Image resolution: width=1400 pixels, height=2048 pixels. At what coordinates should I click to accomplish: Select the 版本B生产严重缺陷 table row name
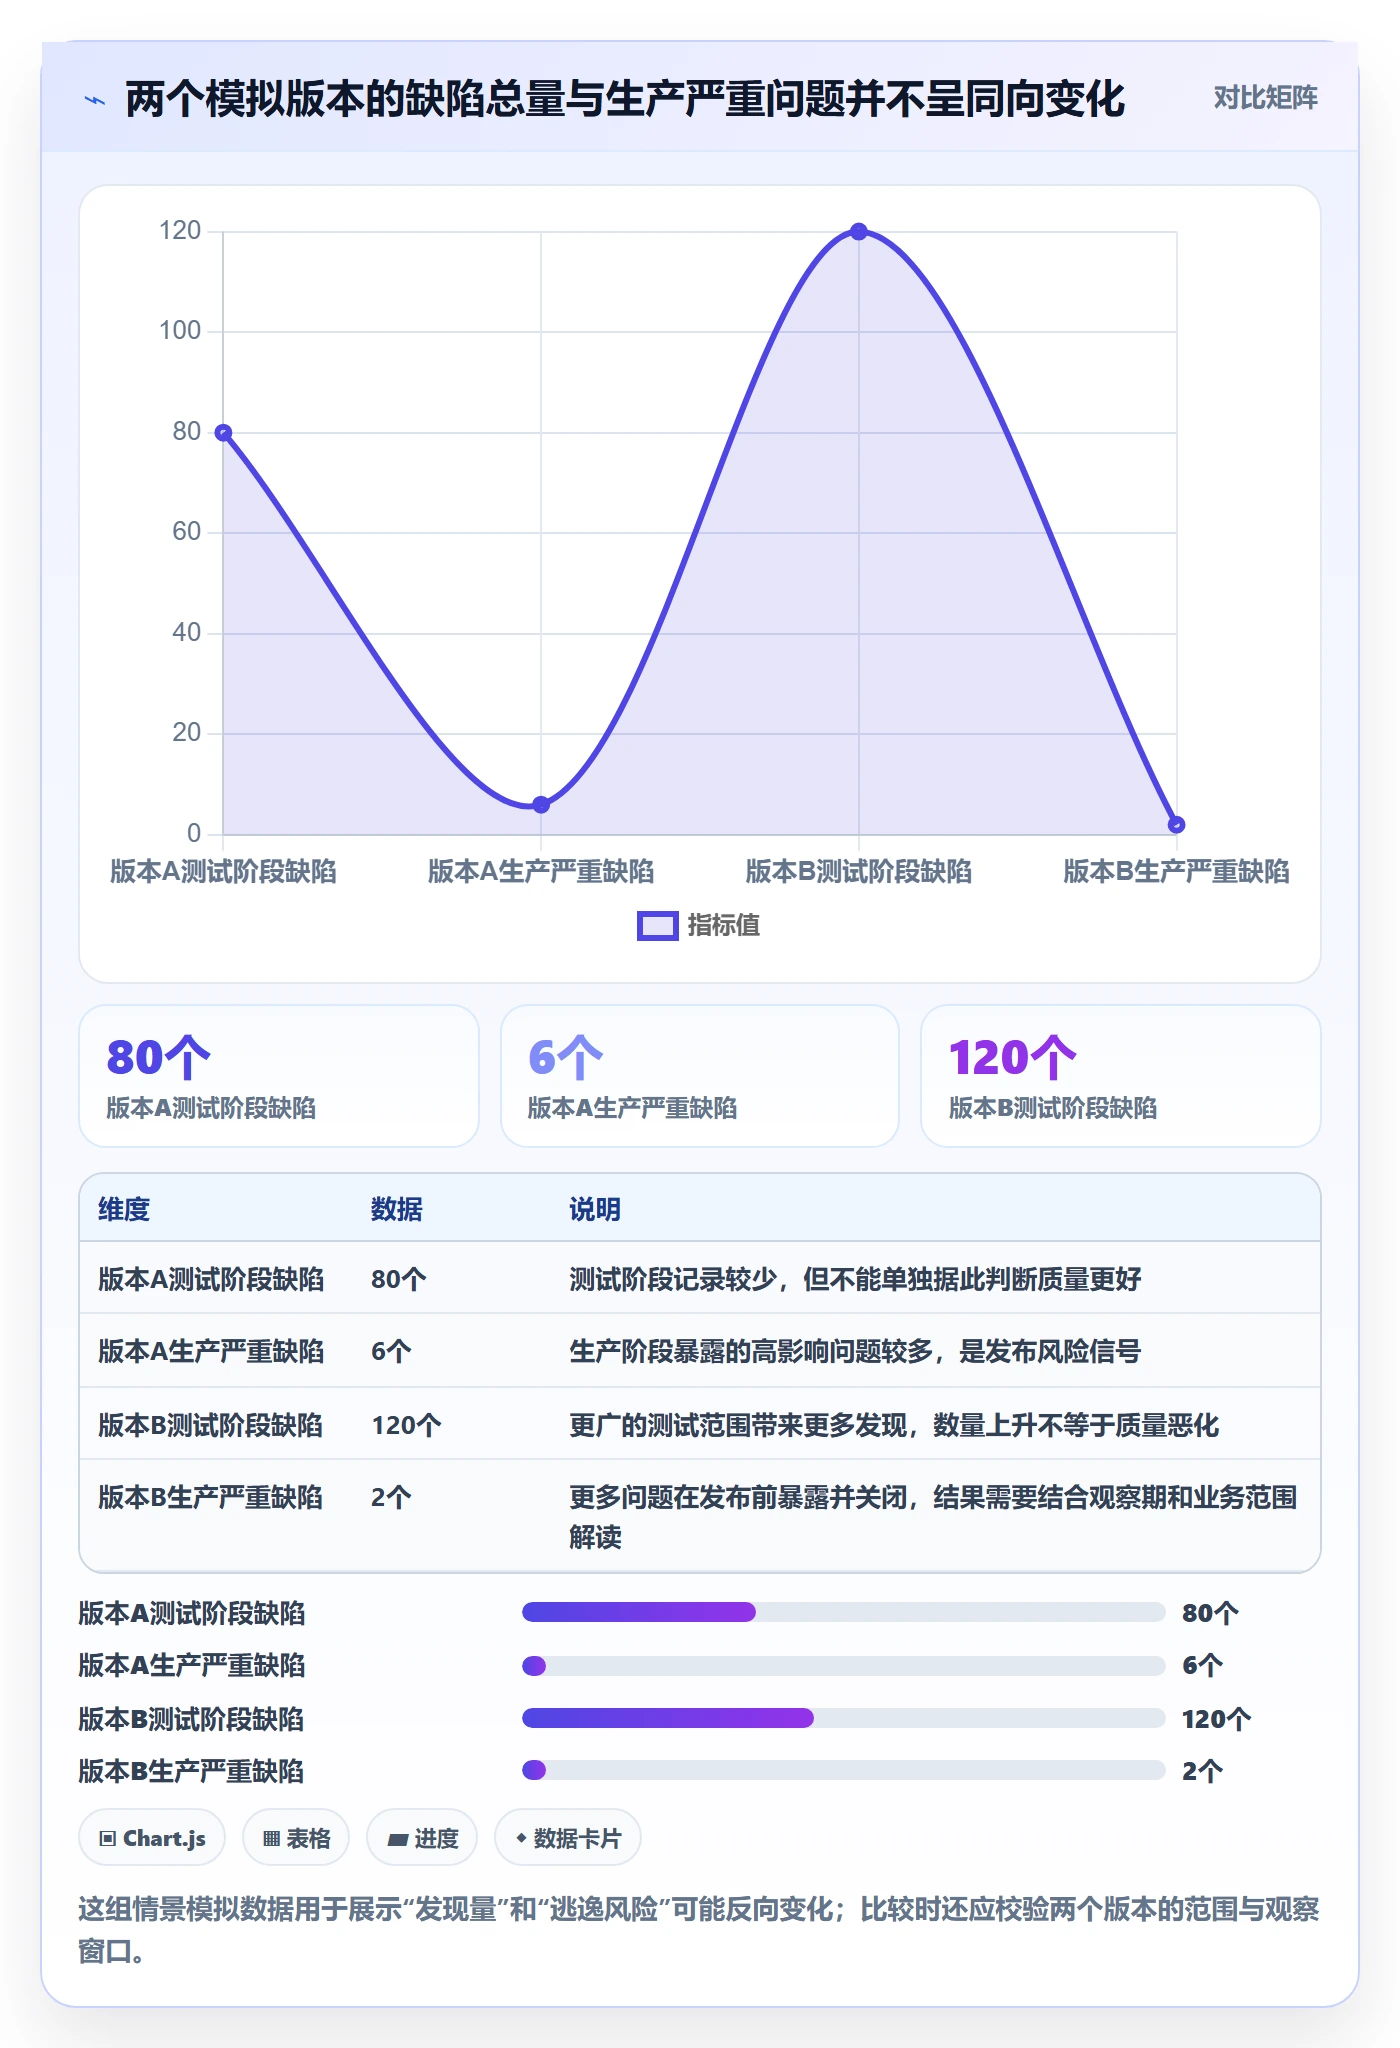211,1497
